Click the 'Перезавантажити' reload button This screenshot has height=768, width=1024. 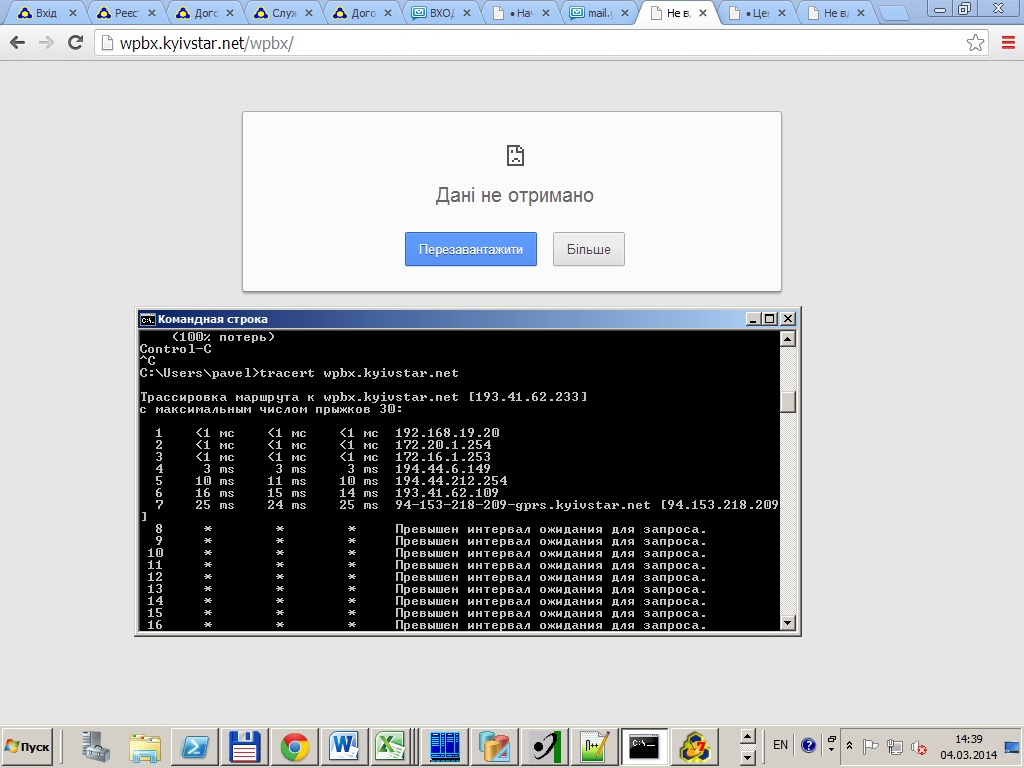(470, 249)
